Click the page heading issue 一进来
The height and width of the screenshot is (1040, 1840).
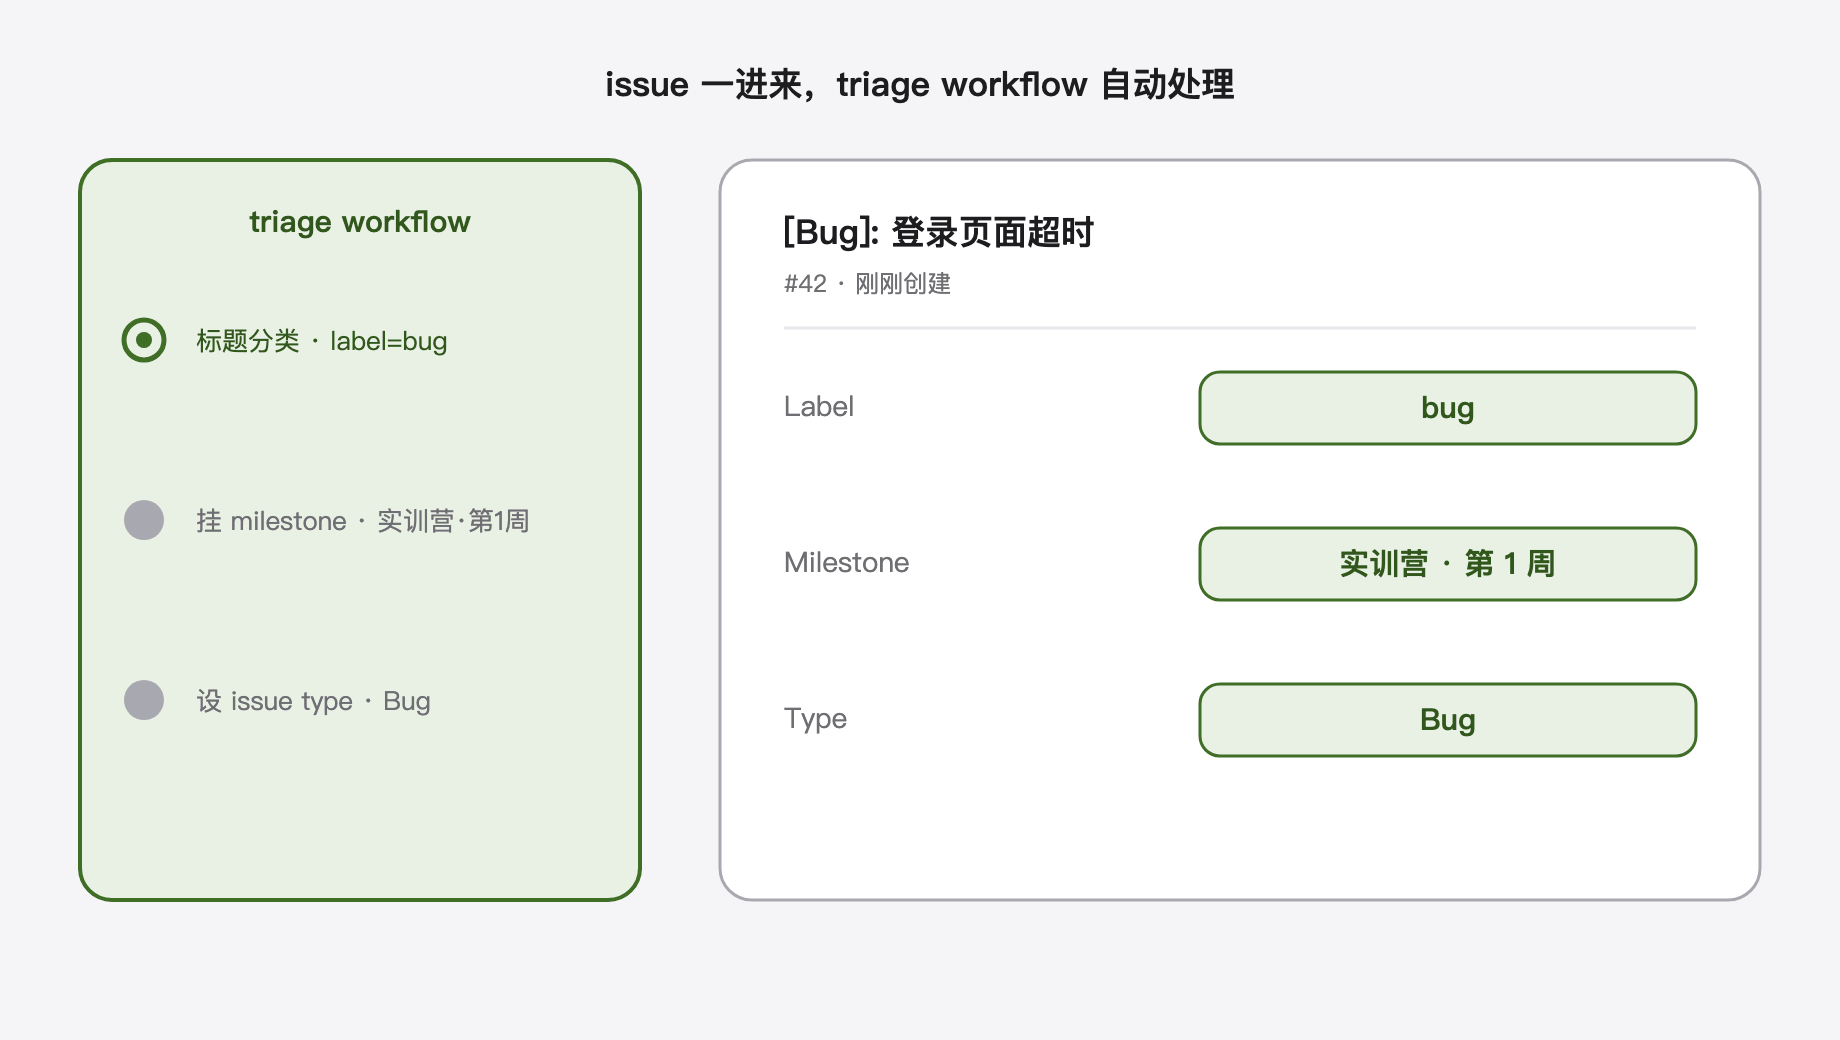pyautogui.click(x=920, y=85)
